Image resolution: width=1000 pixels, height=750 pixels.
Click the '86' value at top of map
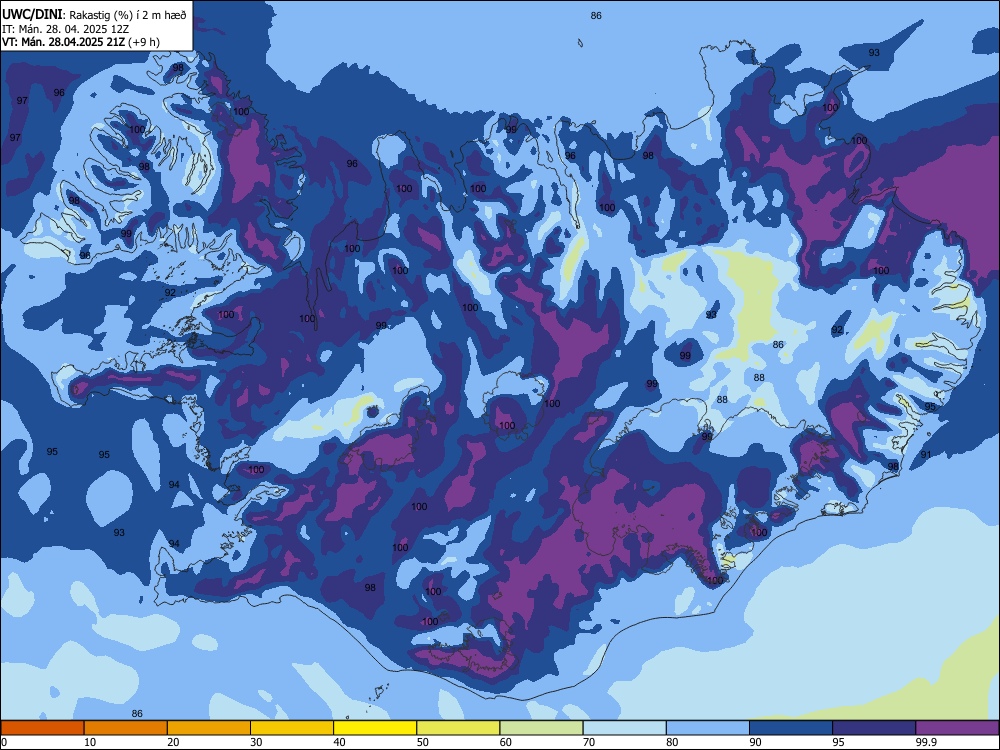596,15
